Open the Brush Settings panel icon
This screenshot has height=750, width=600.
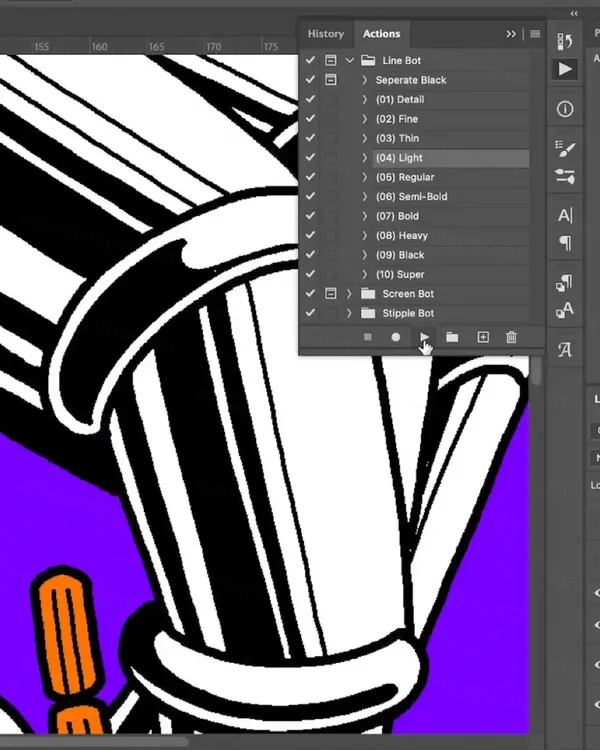[x=565, y=150]
